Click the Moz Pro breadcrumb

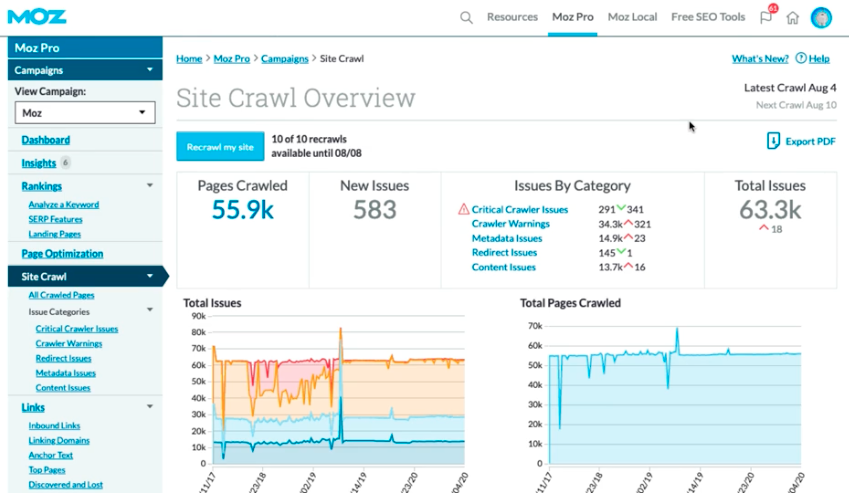(232, 58)
